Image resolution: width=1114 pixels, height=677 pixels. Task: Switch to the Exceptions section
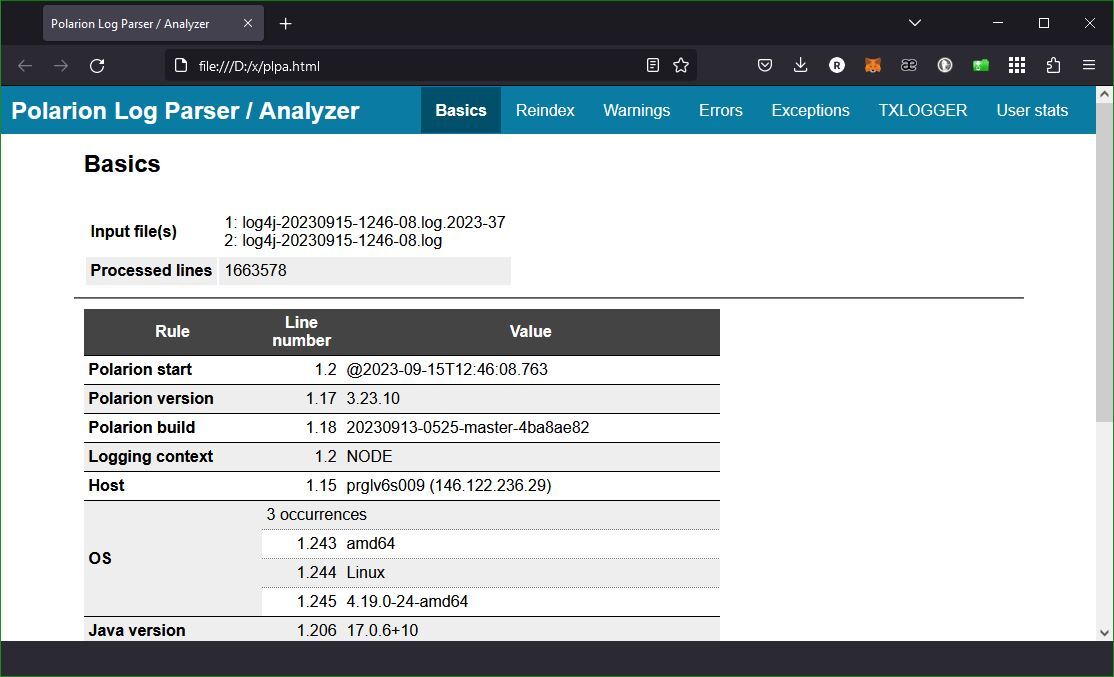point(810,110)
